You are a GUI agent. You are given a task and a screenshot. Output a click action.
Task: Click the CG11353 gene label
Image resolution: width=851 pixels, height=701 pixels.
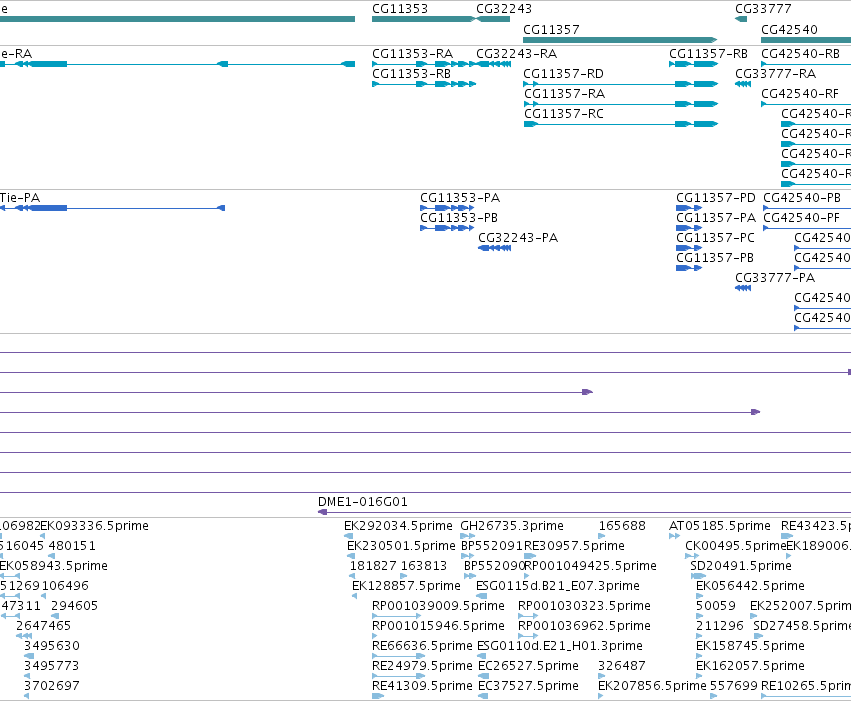(400, 9)
